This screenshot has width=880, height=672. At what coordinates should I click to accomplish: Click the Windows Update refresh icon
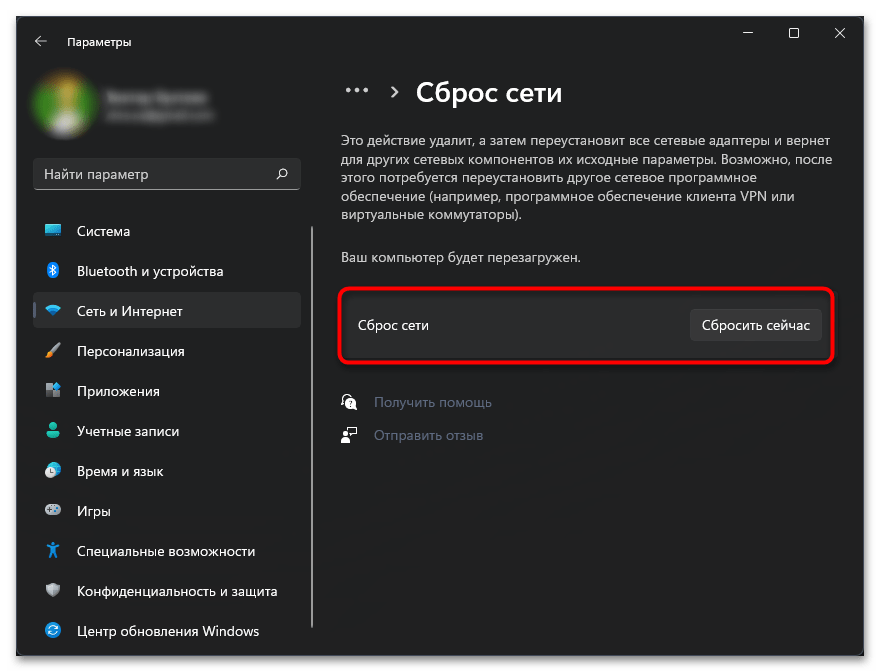[x=53, y=630]
